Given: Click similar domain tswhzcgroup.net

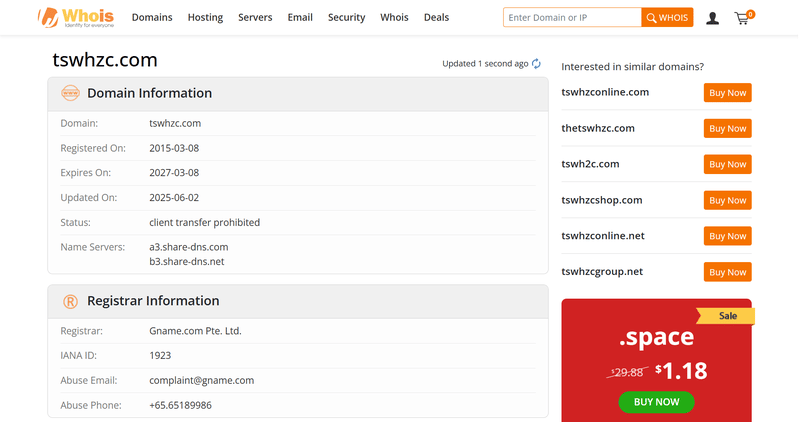Looking at the screenshot, I should [602, 271].
